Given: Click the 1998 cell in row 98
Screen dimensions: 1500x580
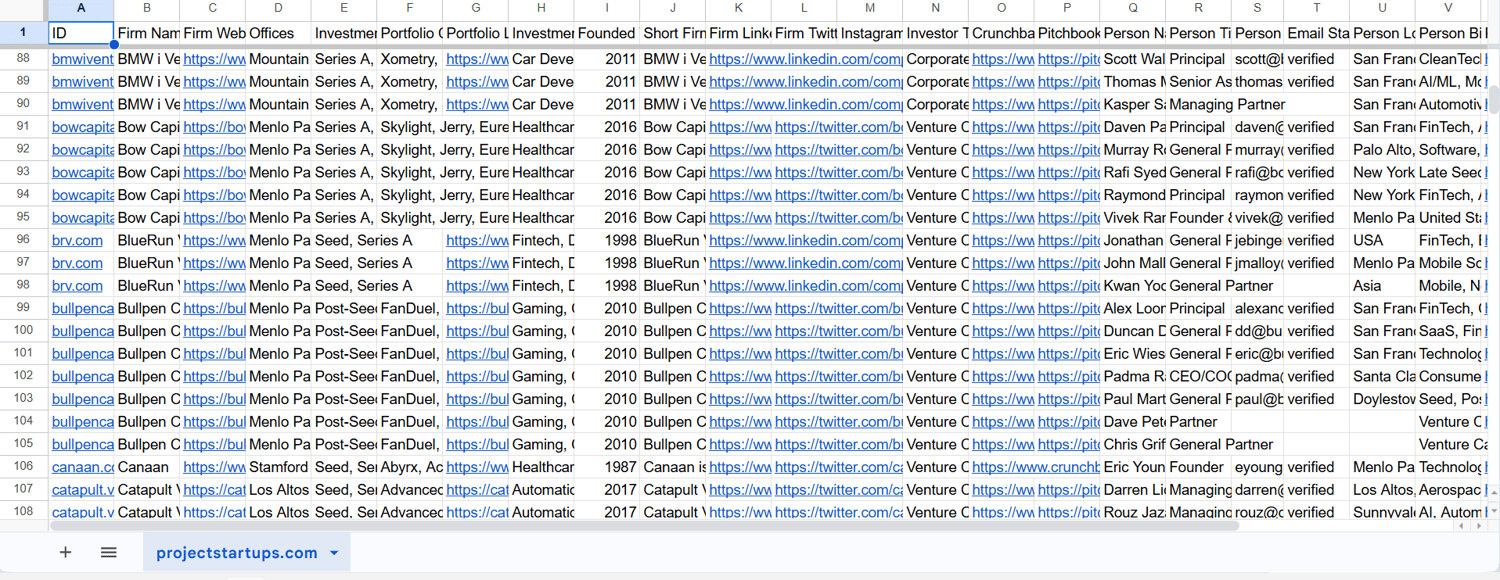Looking at the screenshot, I should point(607,285).
